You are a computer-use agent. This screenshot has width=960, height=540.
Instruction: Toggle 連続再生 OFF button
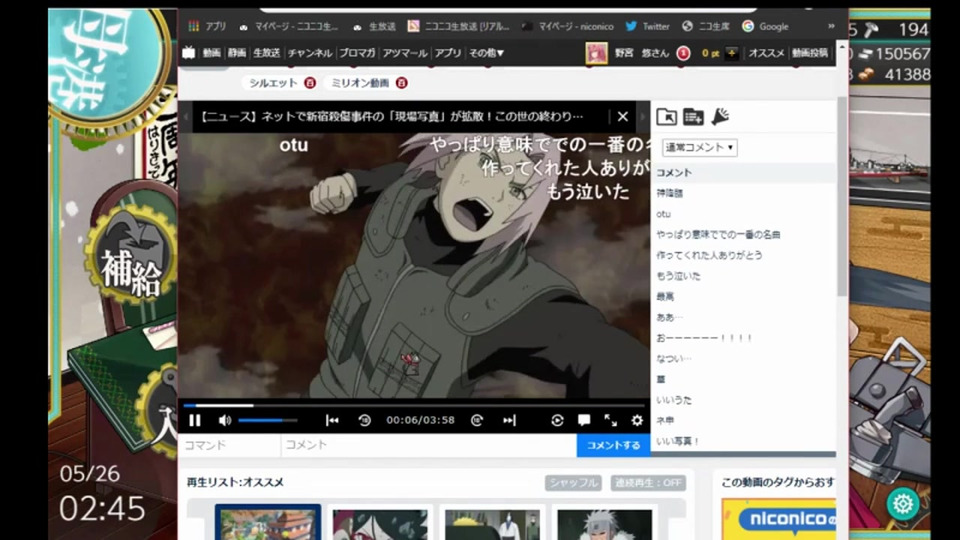pyautogui.click(x=648, y=482)
